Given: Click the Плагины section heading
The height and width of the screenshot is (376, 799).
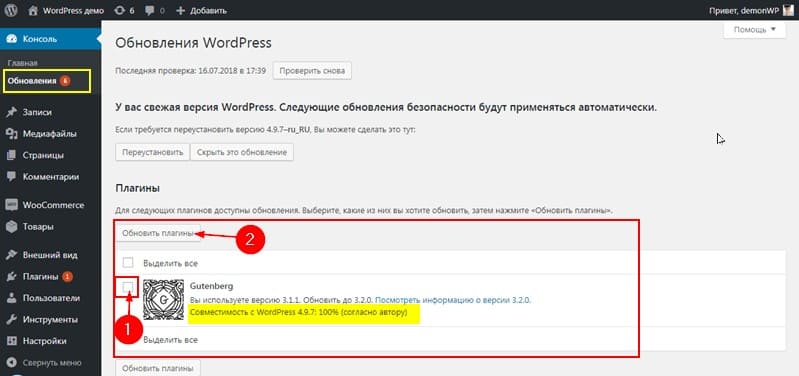Looking at the screenshot, I should pyautogui.click(x=138, y=189).
